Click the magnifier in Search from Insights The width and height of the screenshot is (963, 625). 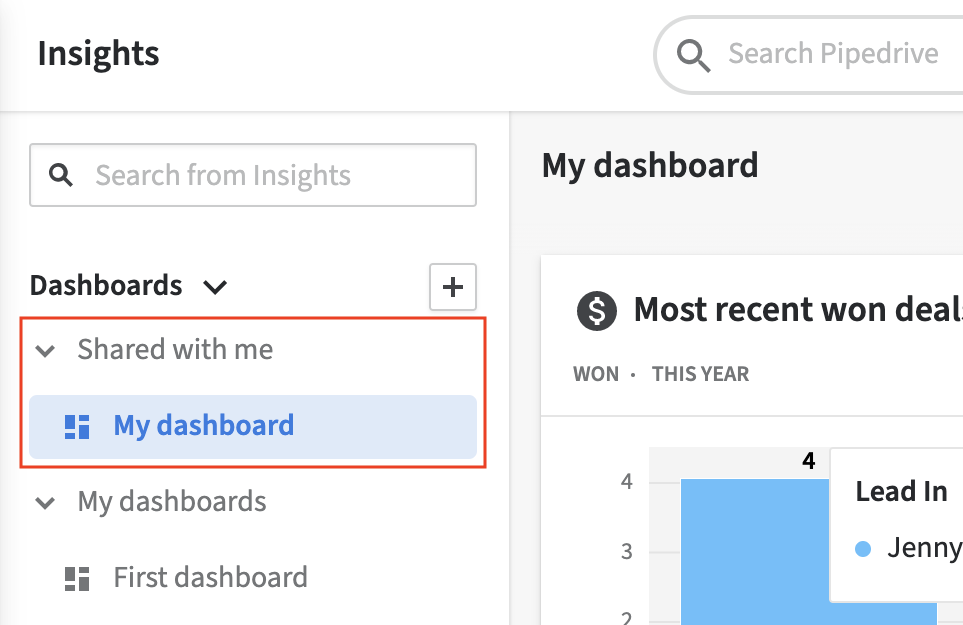tap(60, 175)
